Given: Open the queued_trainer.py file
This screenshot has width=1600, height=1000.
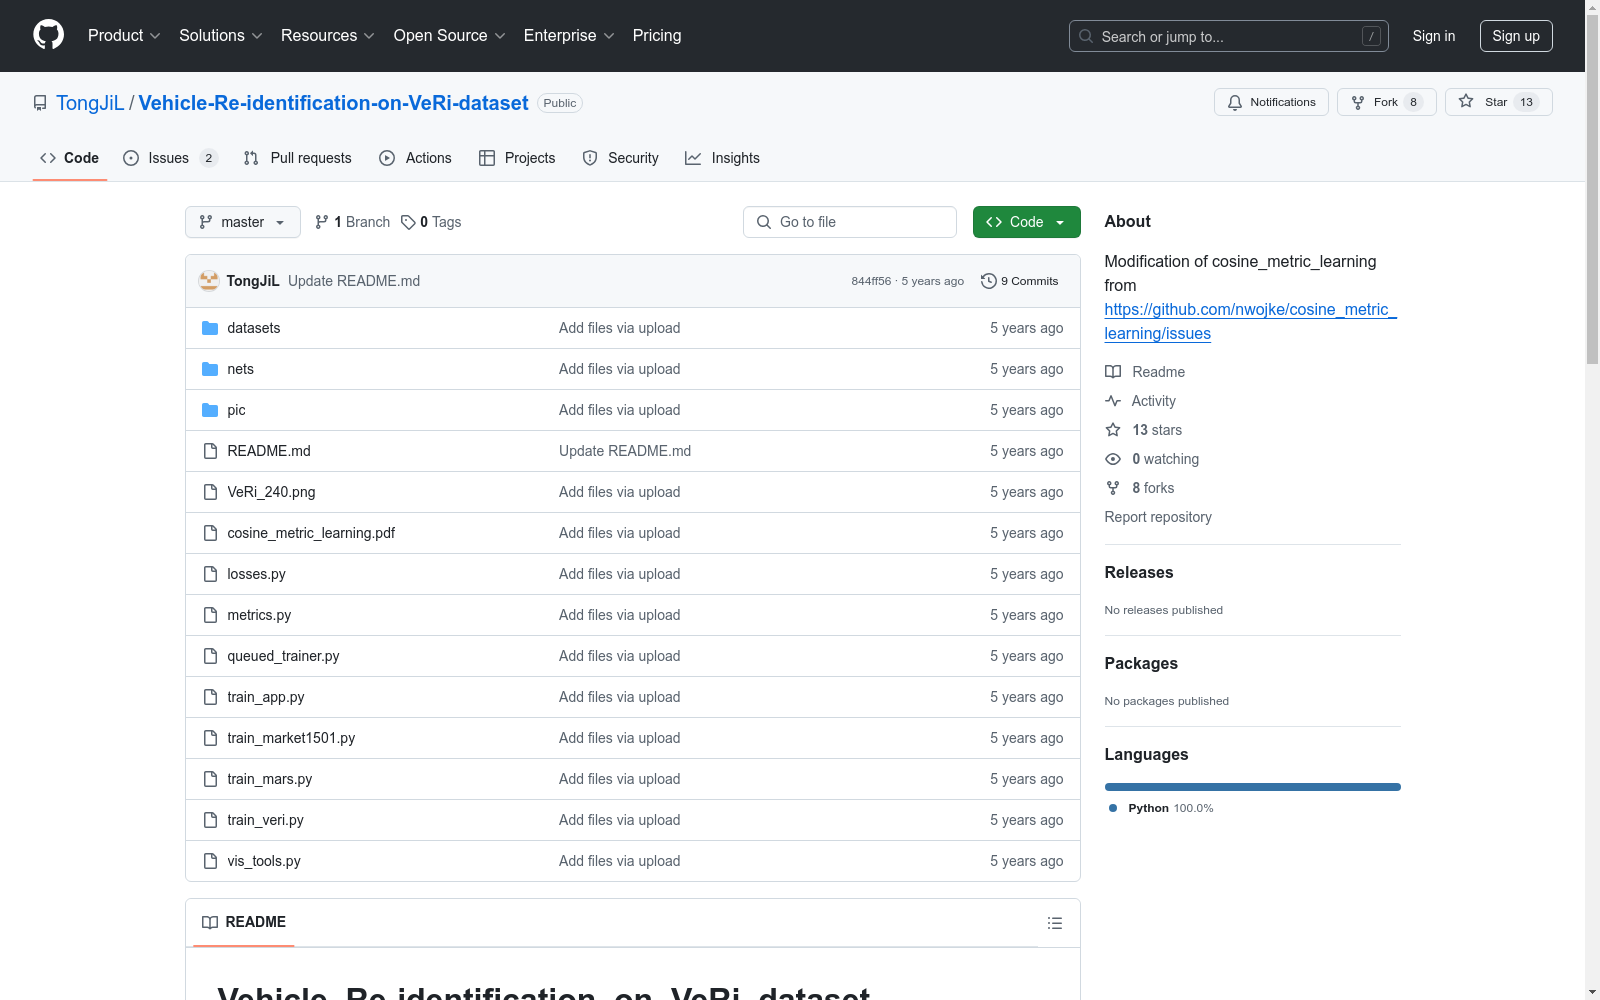Looking at the screenshot, I should [283, 656].
